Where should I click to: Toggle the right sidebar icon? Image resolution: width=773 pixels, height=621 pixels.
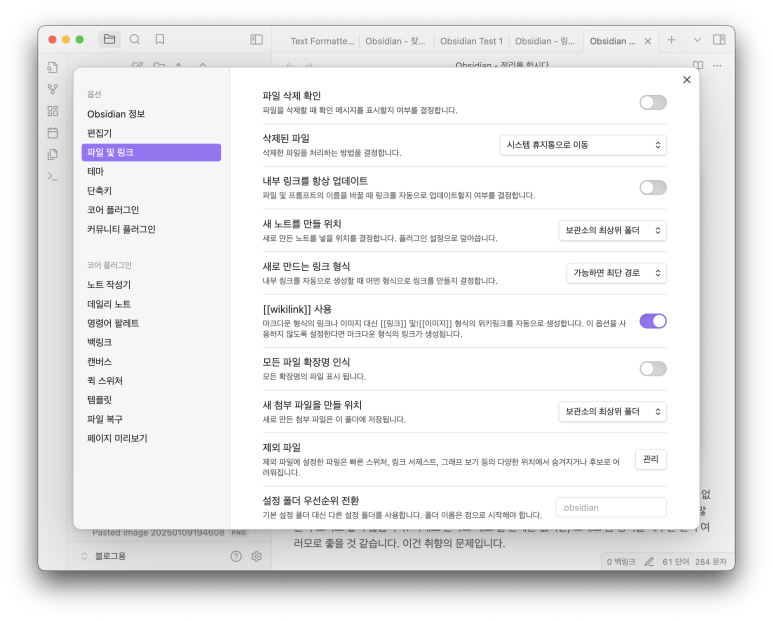point(719,39)
